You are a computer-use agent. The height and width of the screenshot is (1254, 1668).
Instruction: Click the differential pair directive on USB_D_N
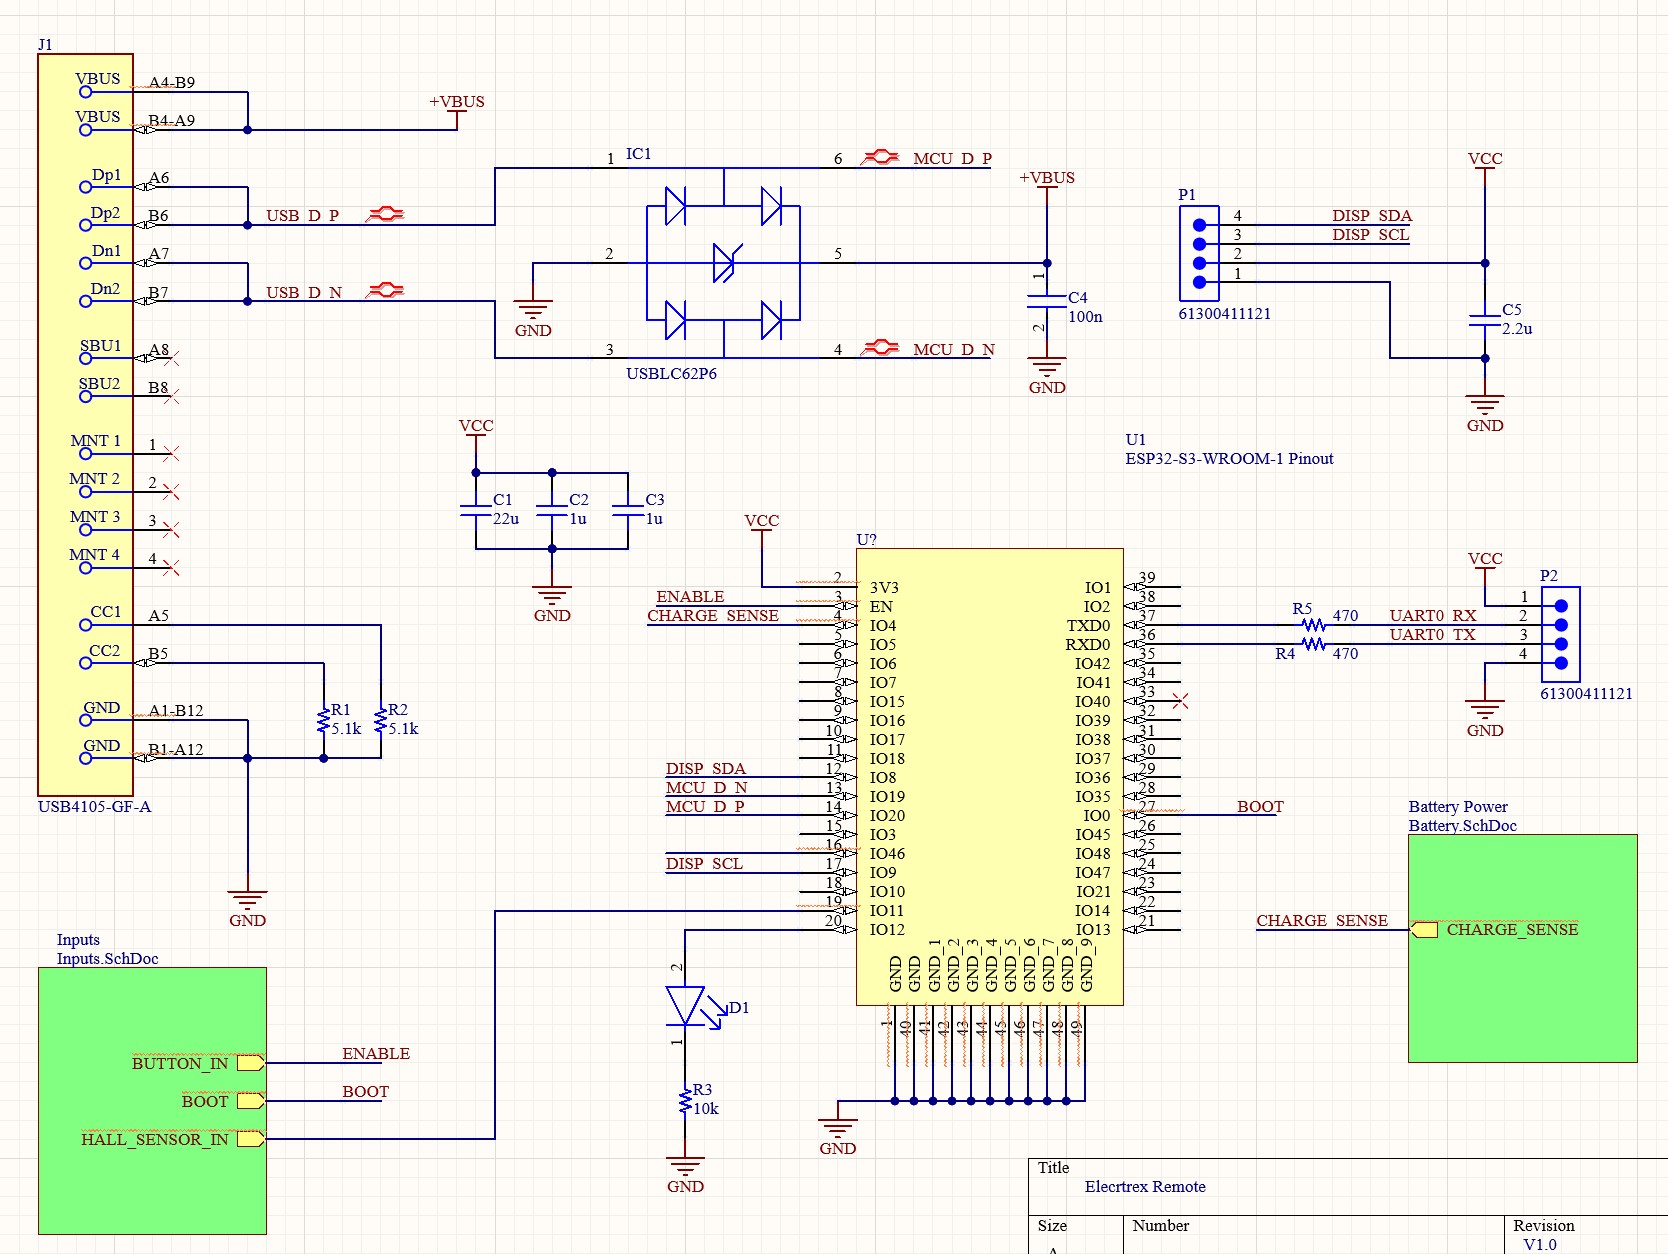[x=385, y=290]
